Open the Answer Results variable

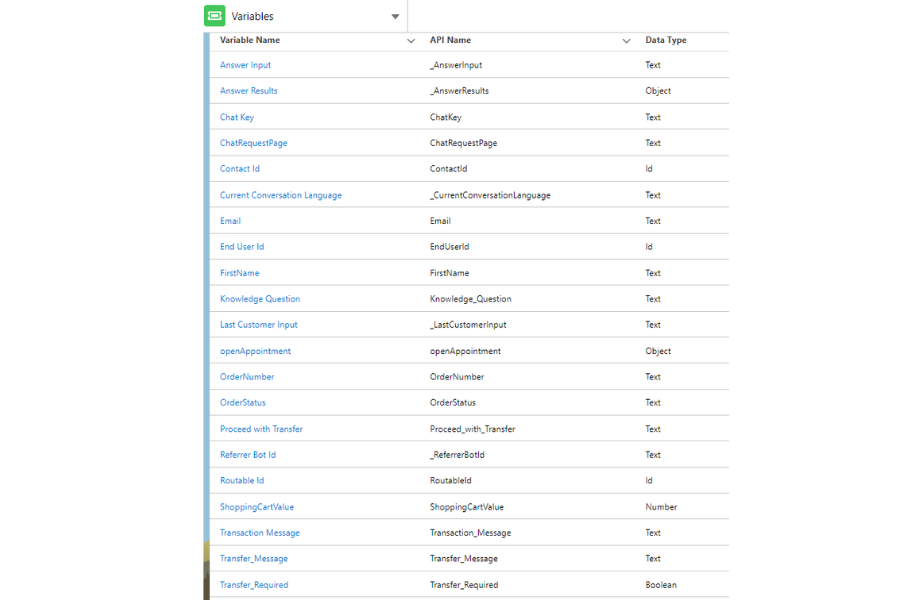pos(249,91)
